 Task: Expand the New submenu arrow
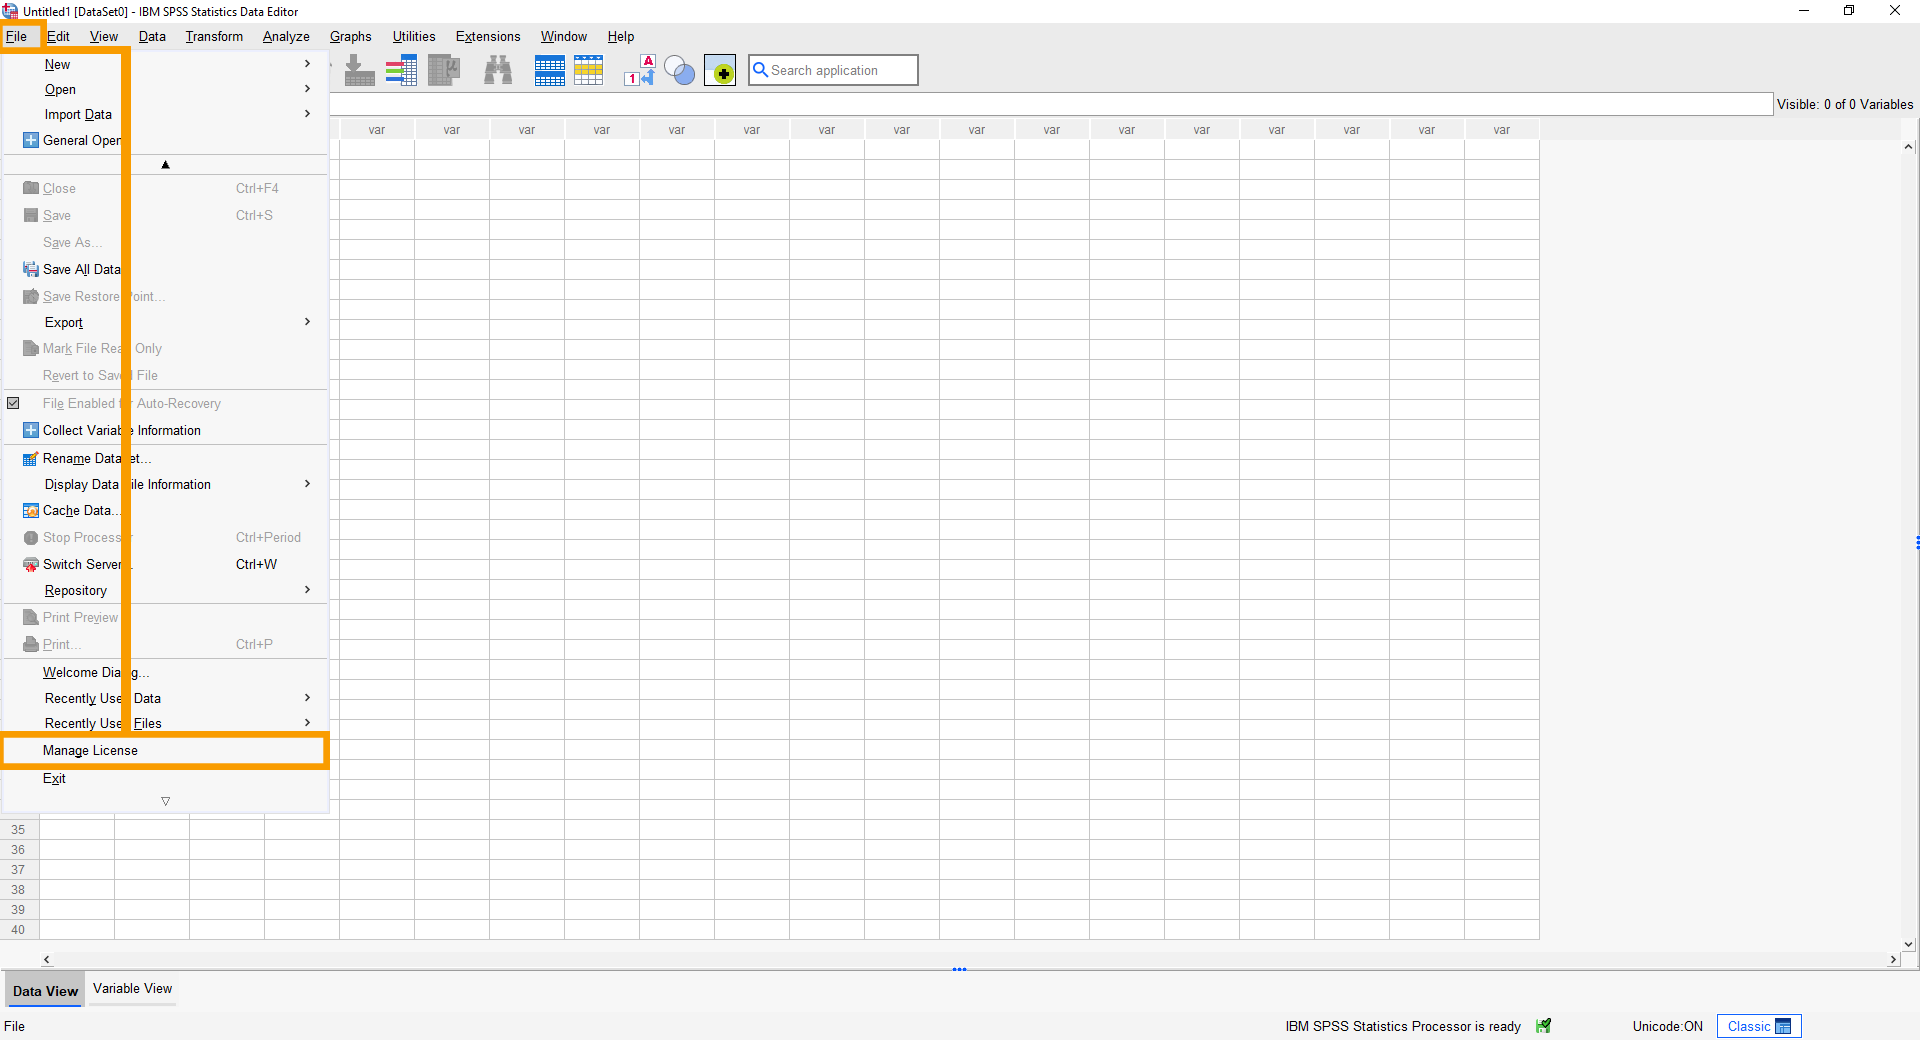[x=307, y=64]
